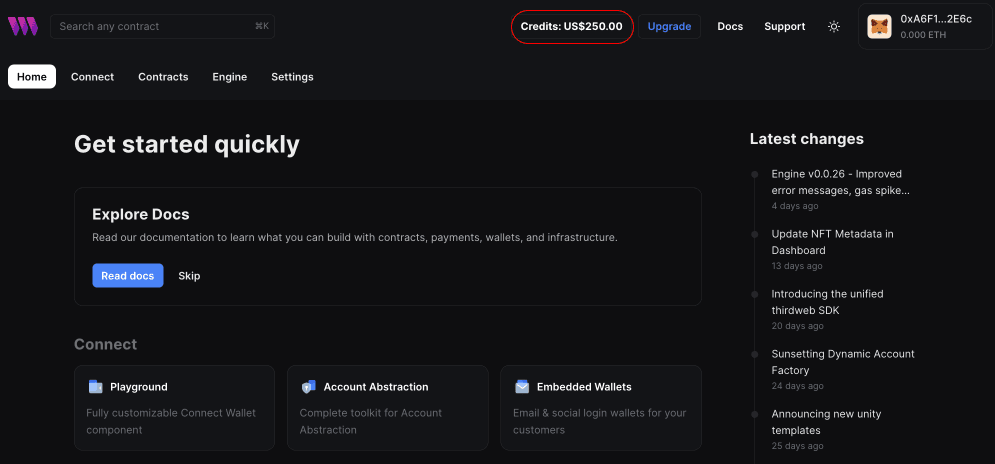Select the Settings tab
The image size is (995, 464).
point(292,77)
